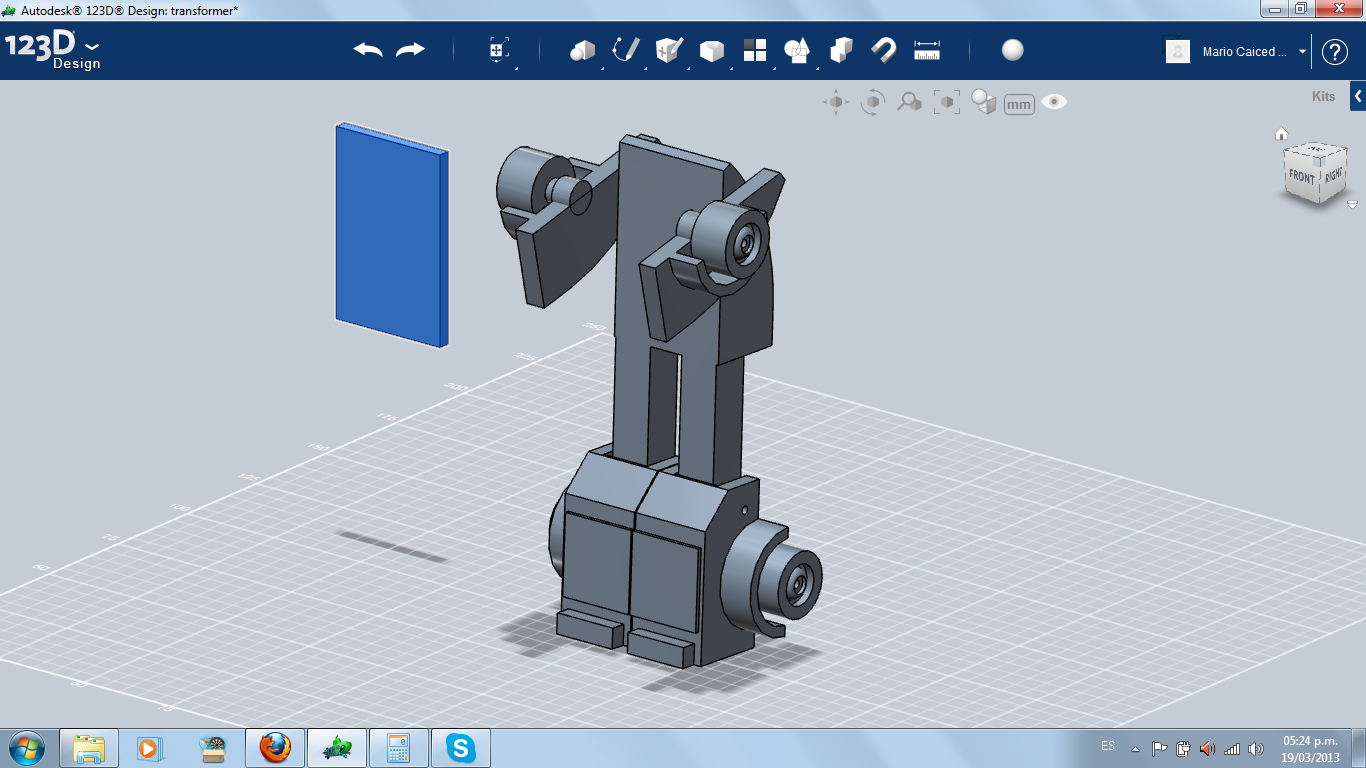The width and height of the screenshot is (1366, 768).
Task: Undo the last action
Action: (x=368, y=50)
